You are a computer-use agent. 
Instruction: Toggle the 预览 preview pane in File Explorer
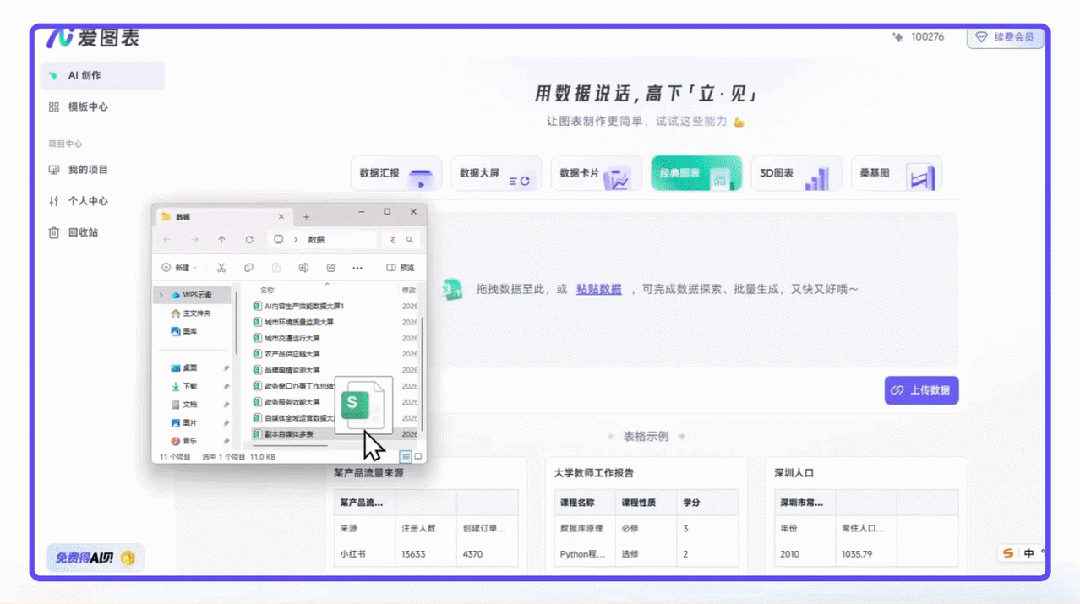(397, 267)
